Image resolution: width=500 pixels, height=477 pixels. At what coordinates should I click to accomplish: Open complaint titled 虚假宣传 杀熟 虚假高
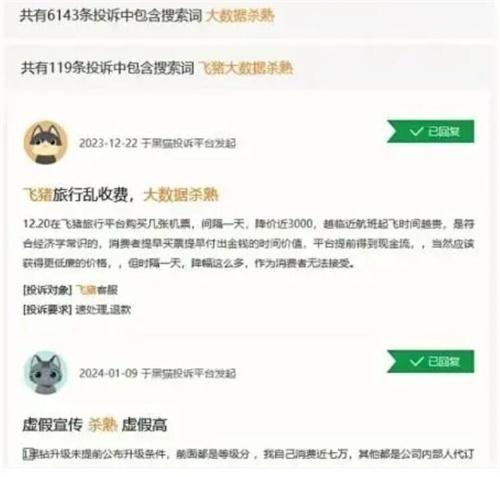pos(95,425)
